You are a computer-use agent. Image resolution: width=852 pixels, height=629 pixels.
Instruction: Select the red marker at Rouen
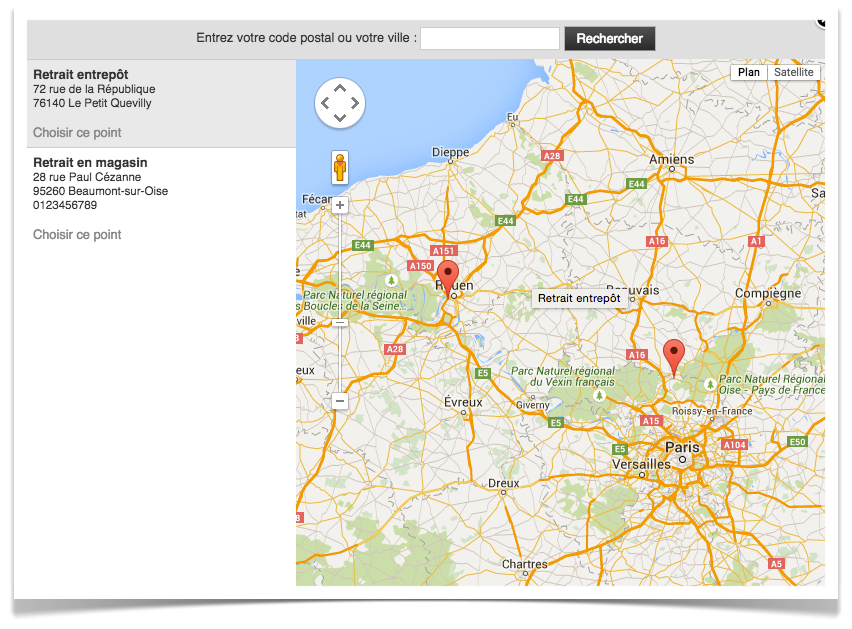tap(448, 278)
